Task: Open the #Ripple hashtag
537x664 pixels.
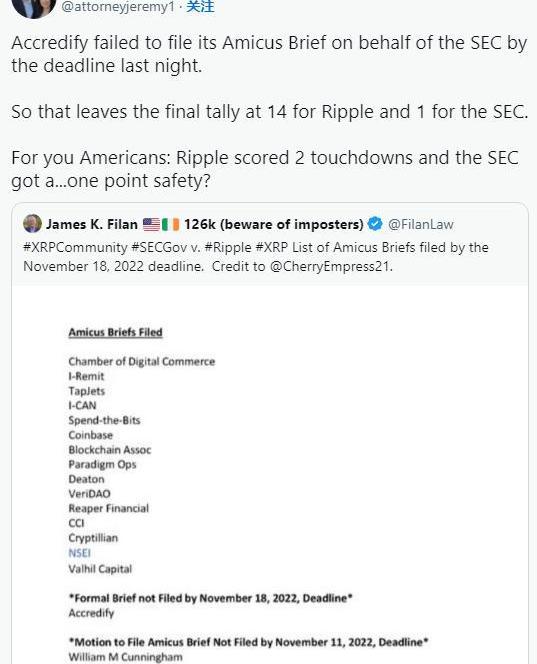Action: click(228, 247)
